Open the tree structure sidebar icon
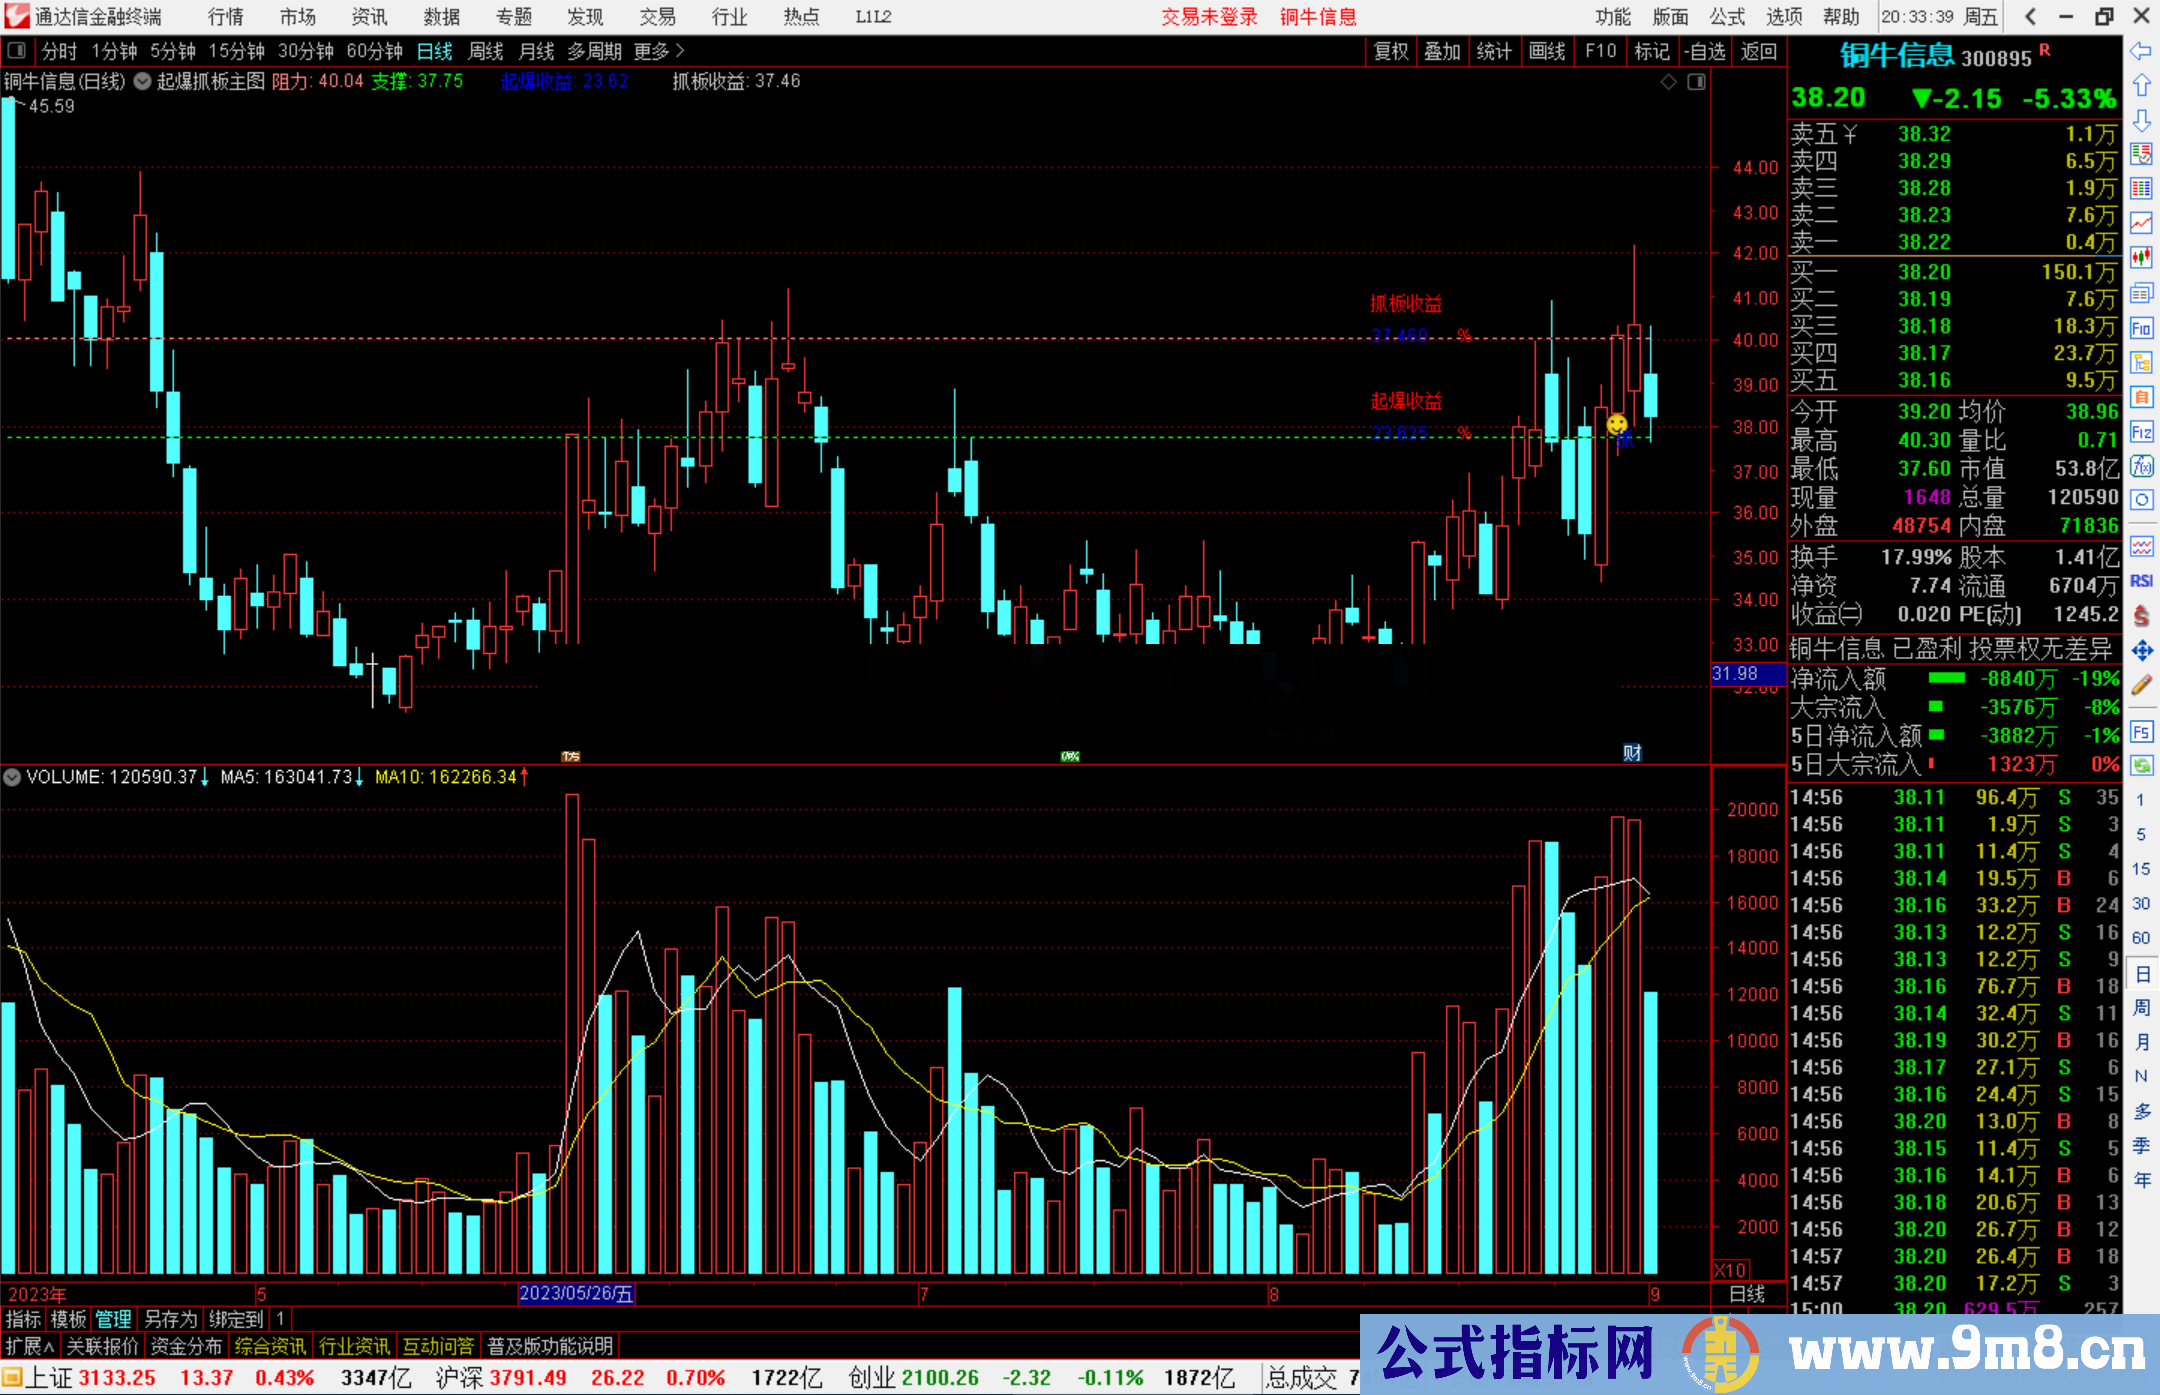This screenshot has width=2160, height=1395. 2141,363
